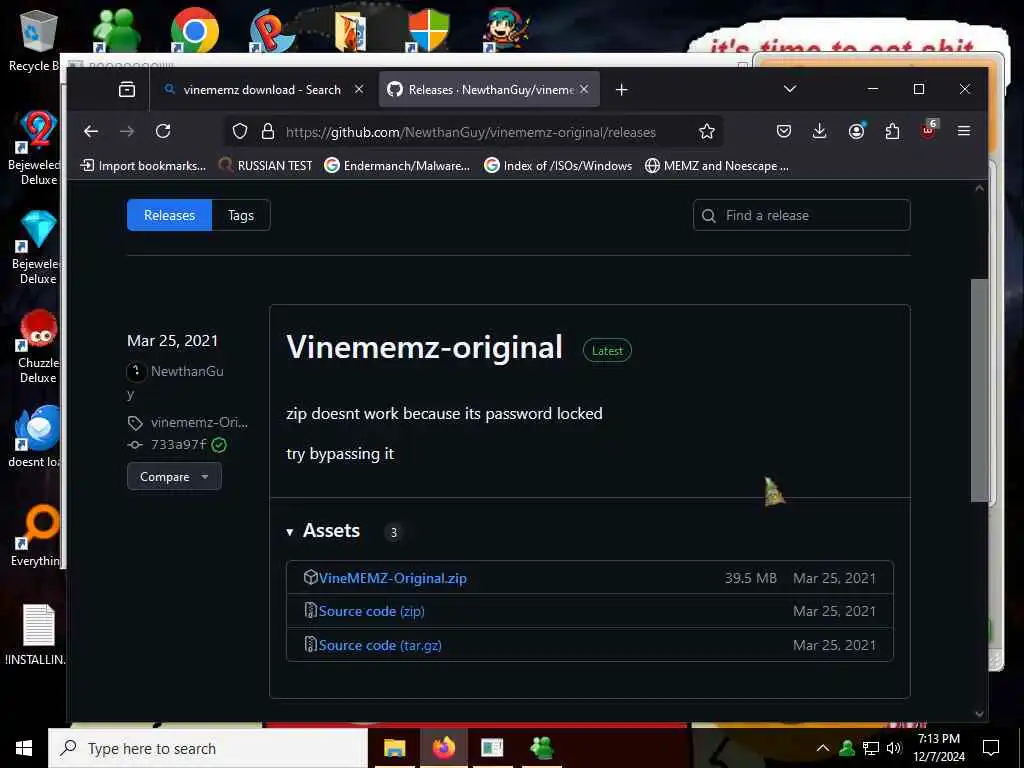The height and width of the screenshot is (768, 1024).
Task: Select the Thunderbird doesnt load shortcut
Action: click(x=37, y=436)
